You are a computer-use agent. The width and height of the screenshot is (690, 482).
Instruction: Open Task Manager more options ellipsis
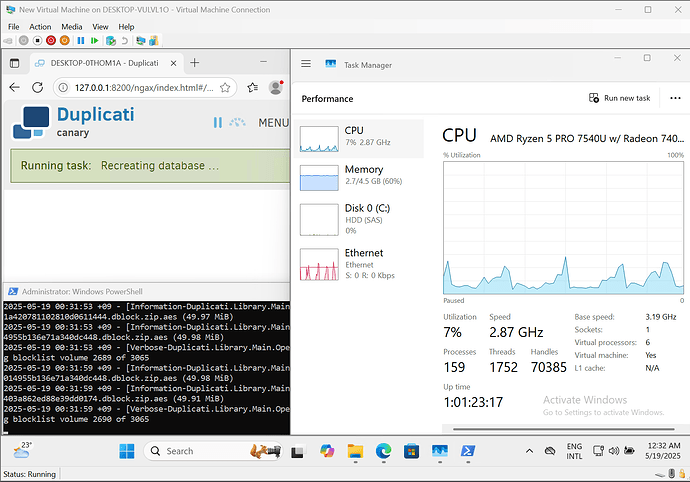tap(675, 98)
